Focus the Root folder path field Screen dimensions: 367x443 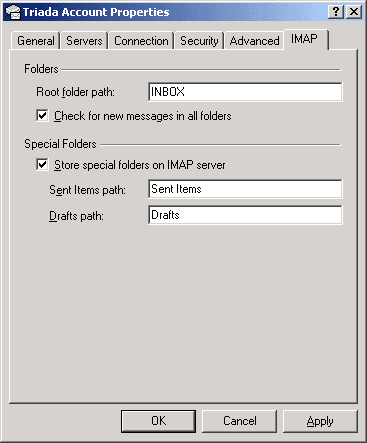click(245, 92)
